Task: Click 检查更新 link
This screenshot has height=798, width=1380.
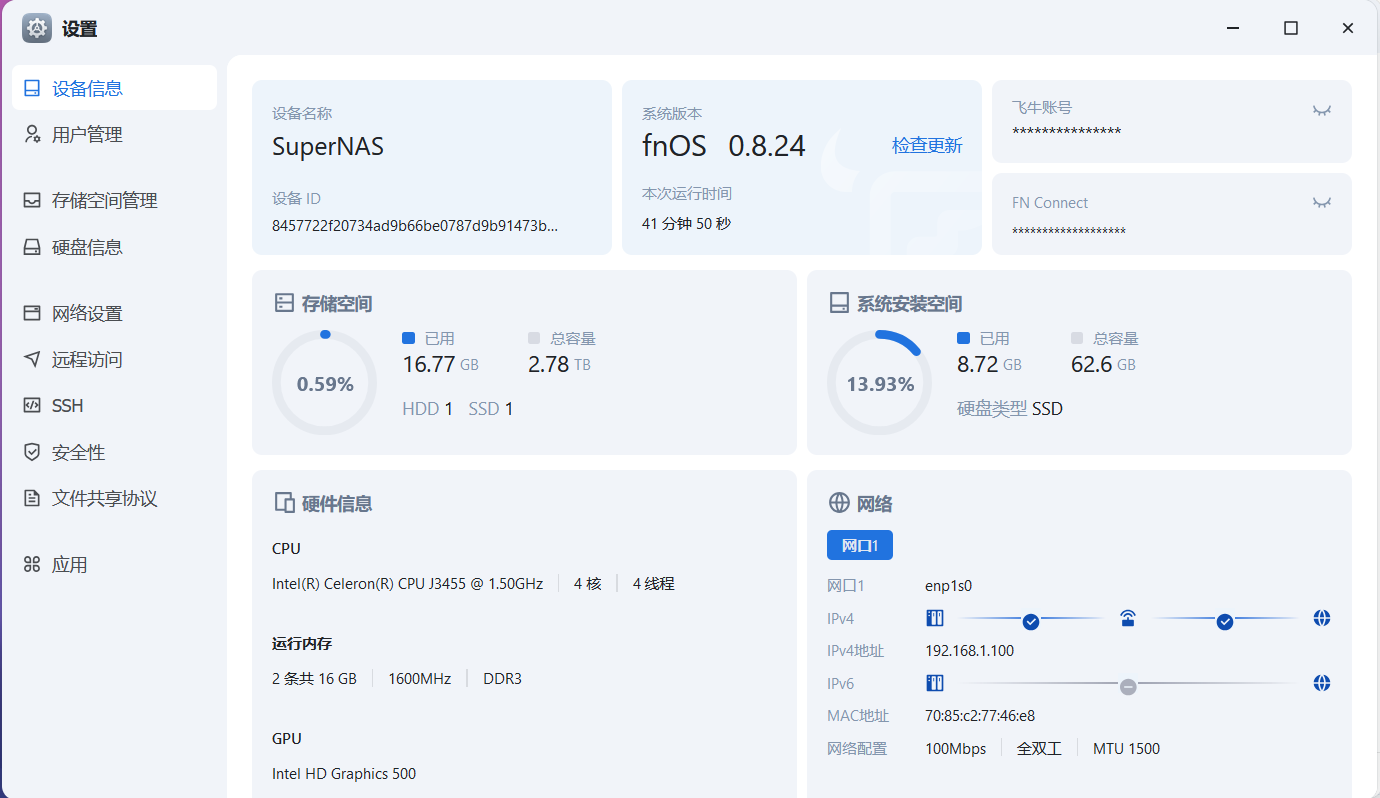Action: [x=927, y=146]
